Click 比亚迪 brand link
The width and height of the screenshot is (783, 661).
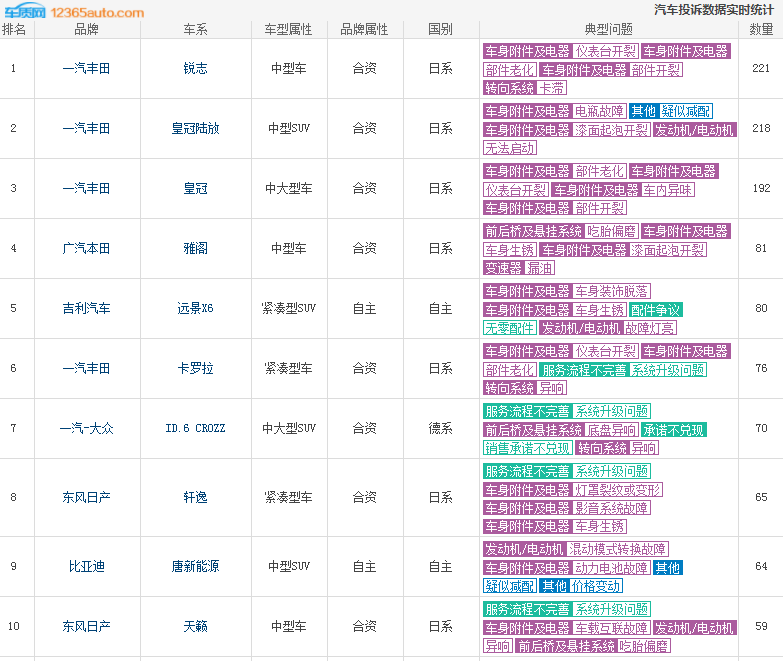click(x=86, y=566)
